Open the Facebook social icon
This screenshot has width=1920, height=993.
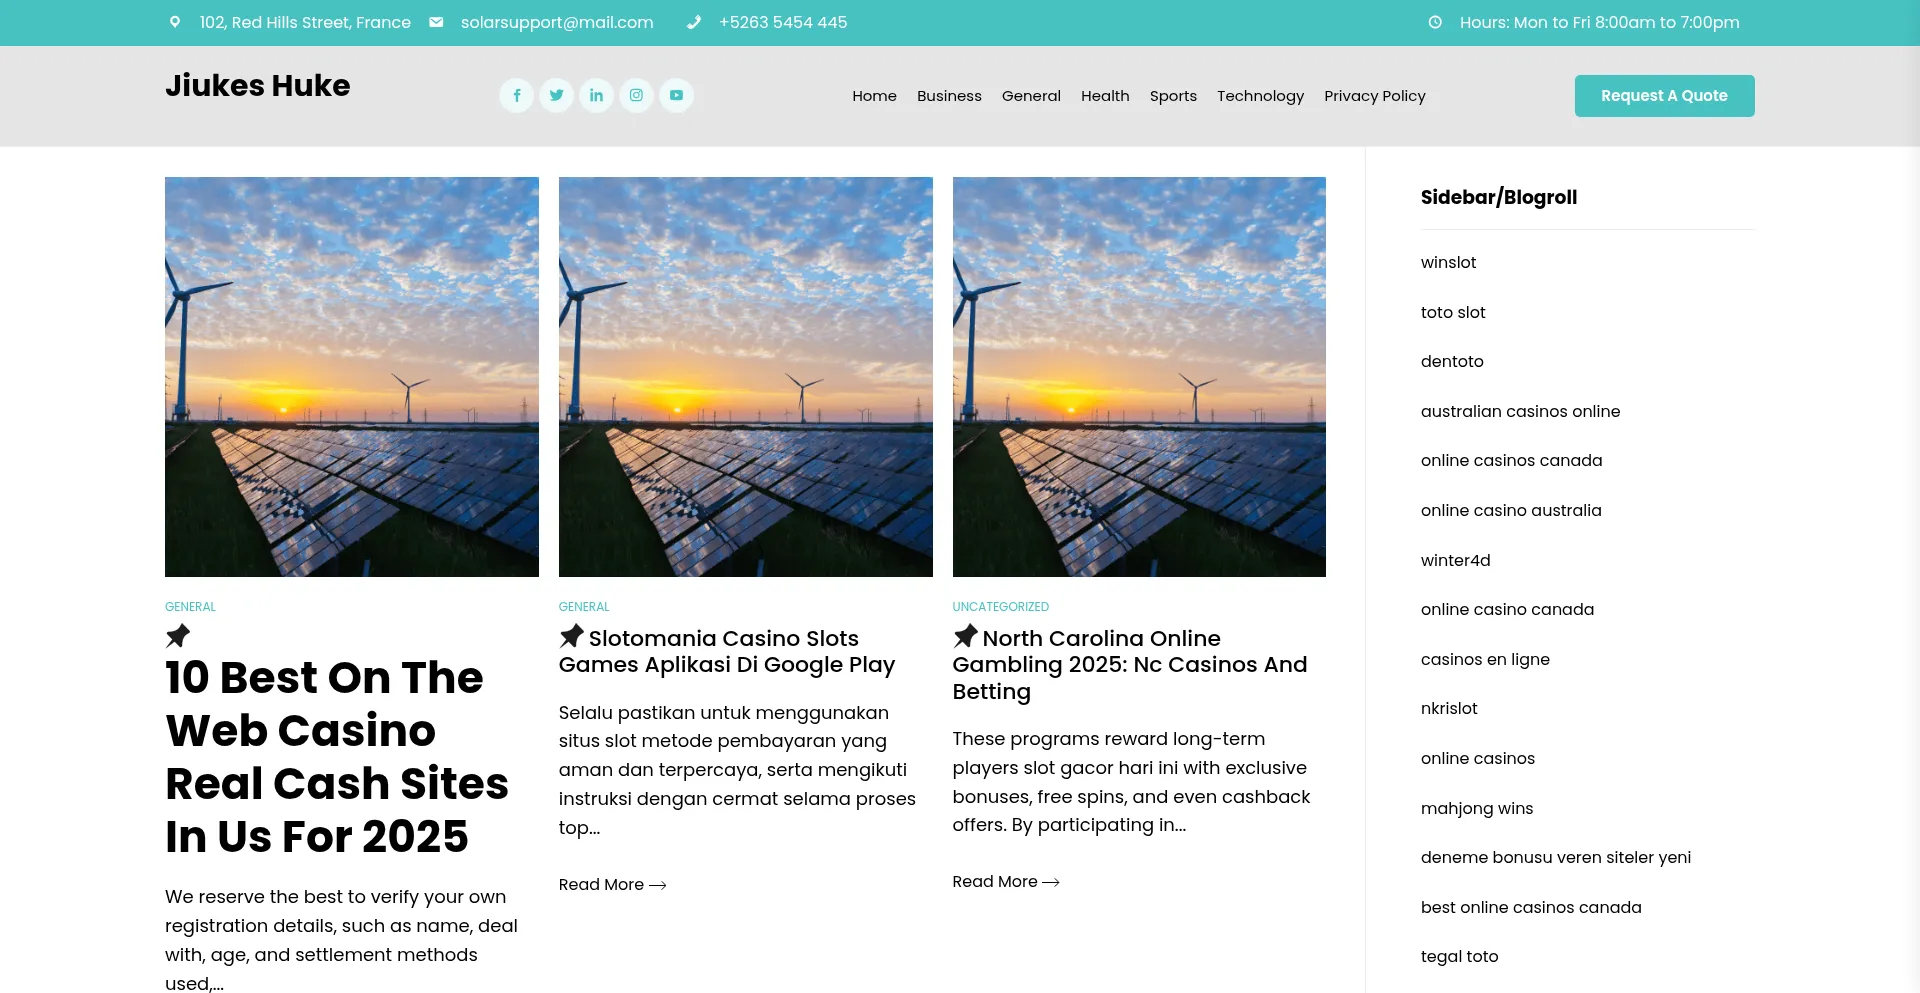click(516, 96)
